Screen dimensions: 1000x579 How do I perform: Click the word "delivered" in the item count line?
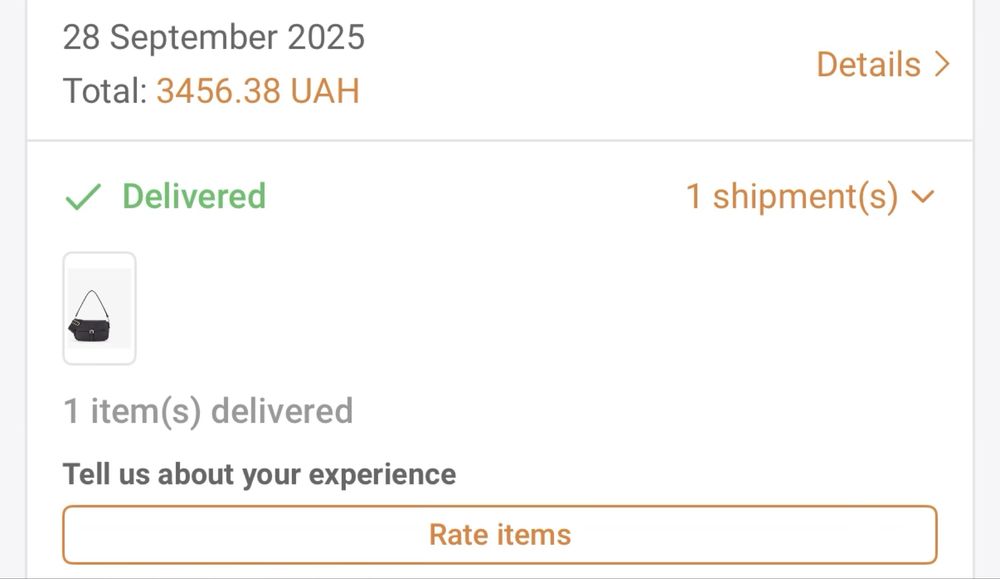pyautogui.click(x=282, y=411)
